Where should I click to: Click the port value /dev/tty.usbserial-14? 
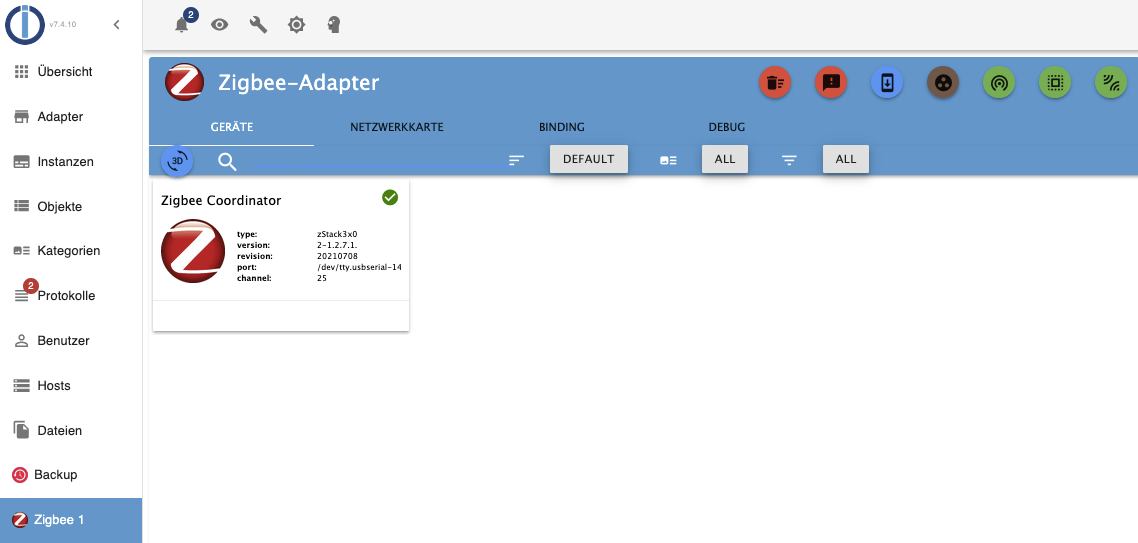pyautogui.click(x=359, y=267)
